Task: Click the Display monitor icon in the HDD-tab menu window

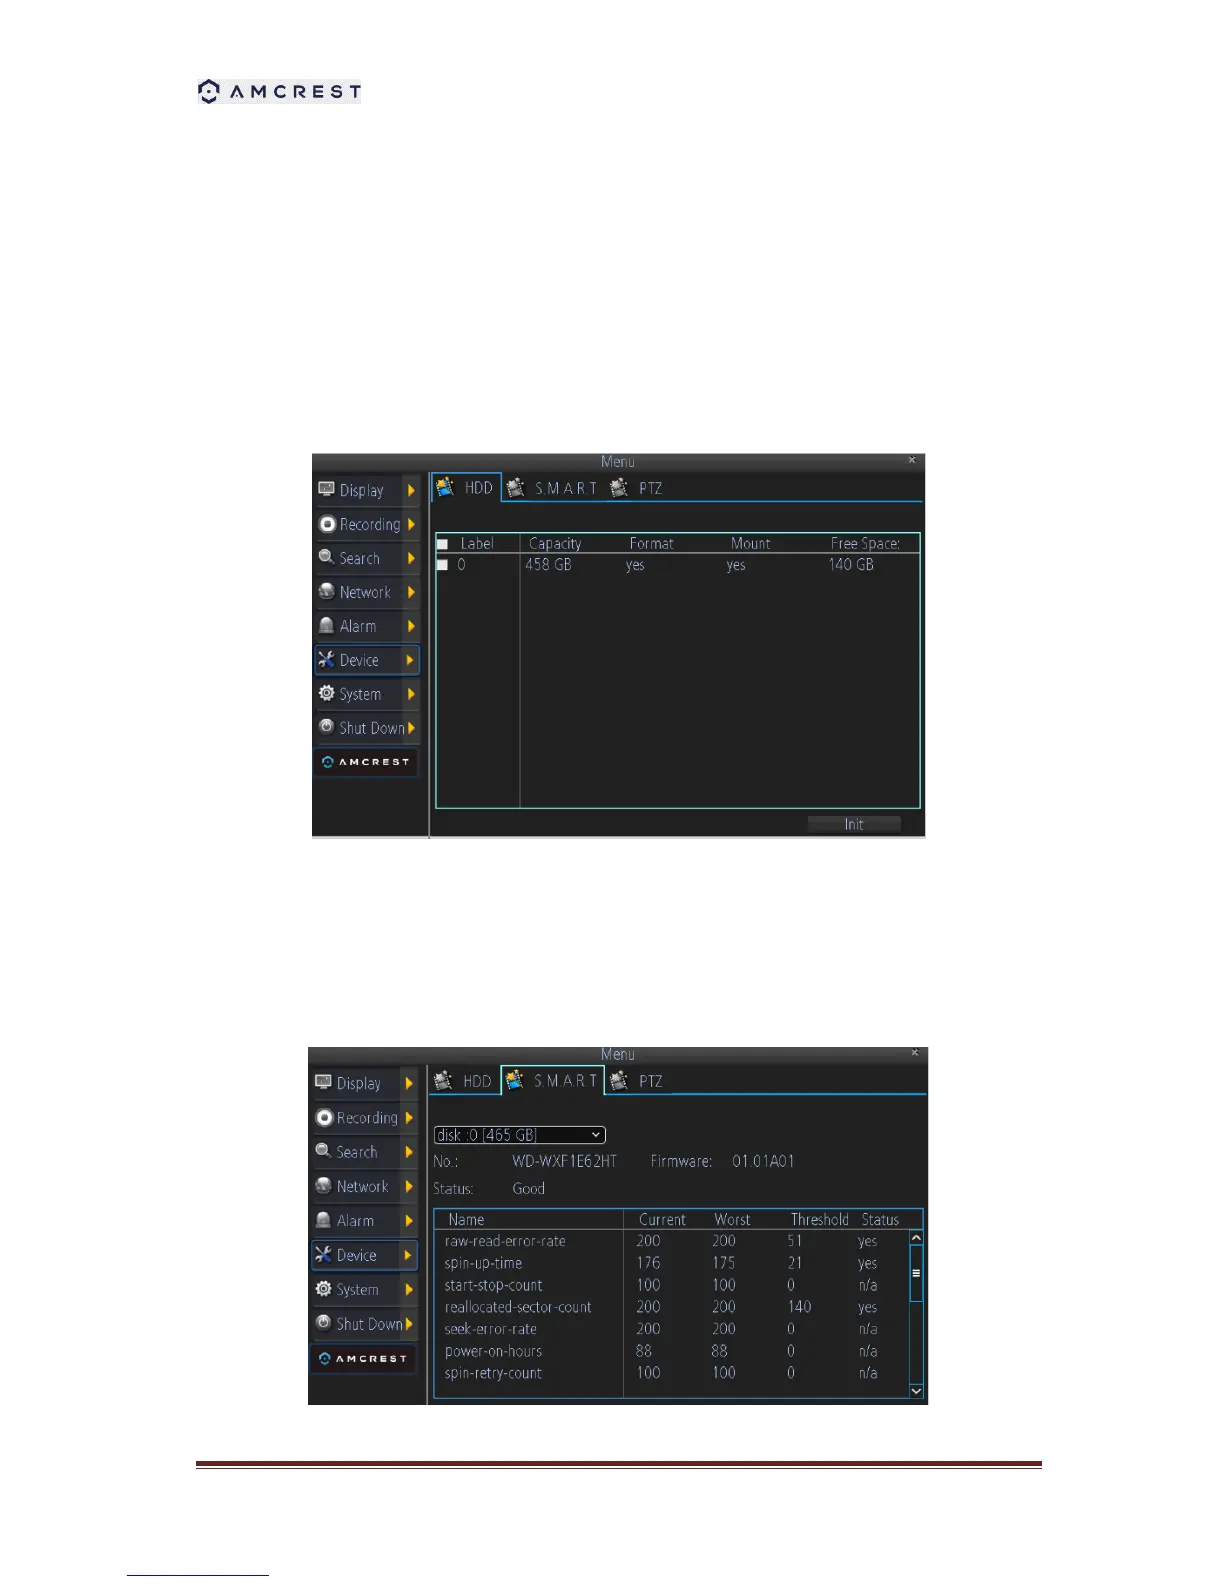Action: [326, 489]
